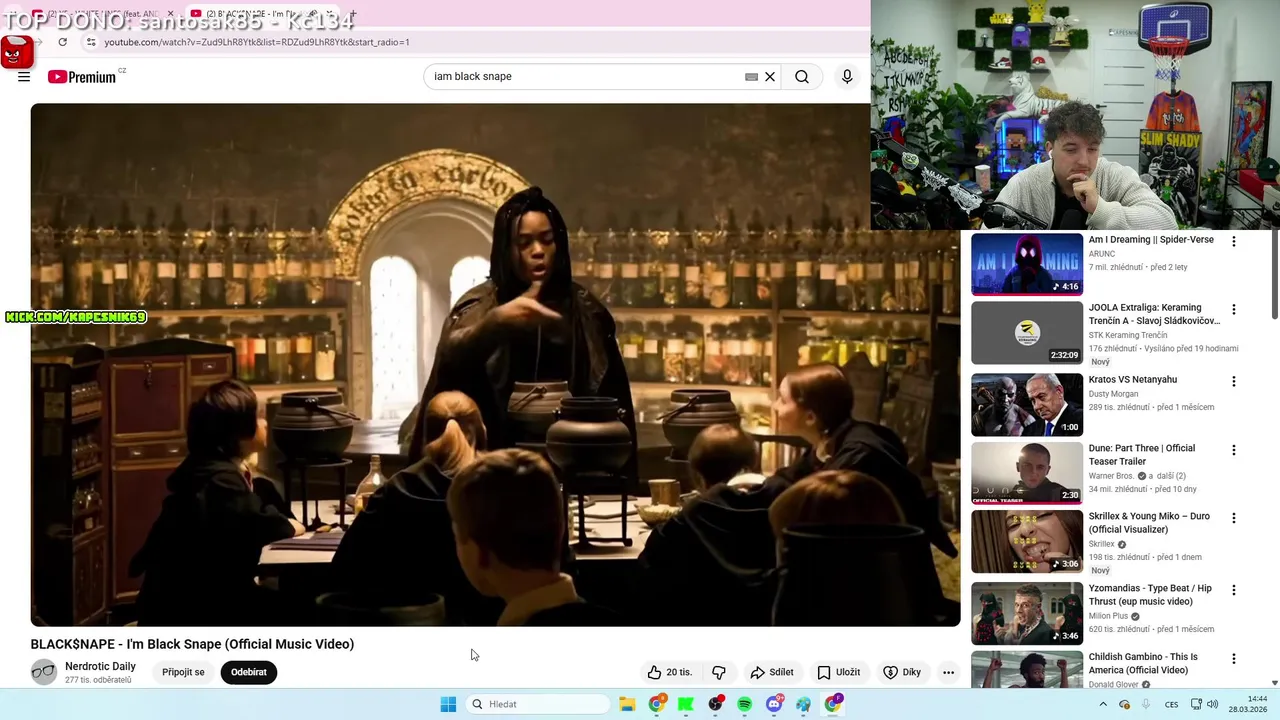Open options for Childish Gambino video
Screen dimensions: 1280x720
click(1233, 659)
